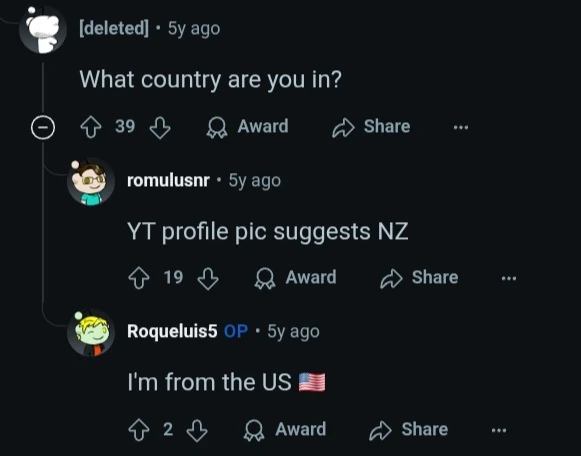Image resolution: width=581 pixels, height=456 pixels.
Task: Give Award to the deleted user's comment
Action: pos(248,127)
